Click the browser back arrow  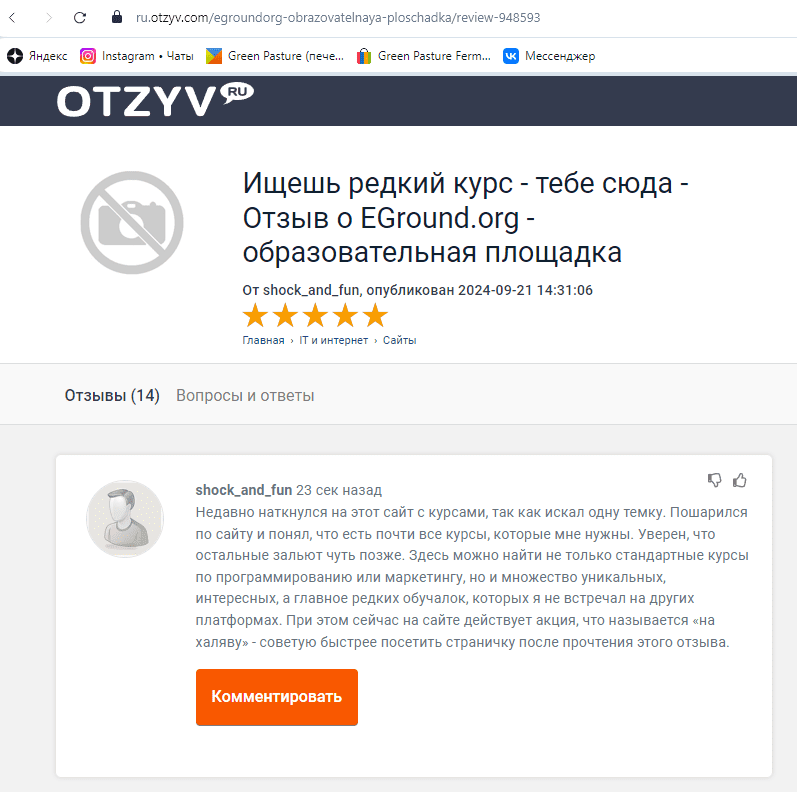coord(13,18)
